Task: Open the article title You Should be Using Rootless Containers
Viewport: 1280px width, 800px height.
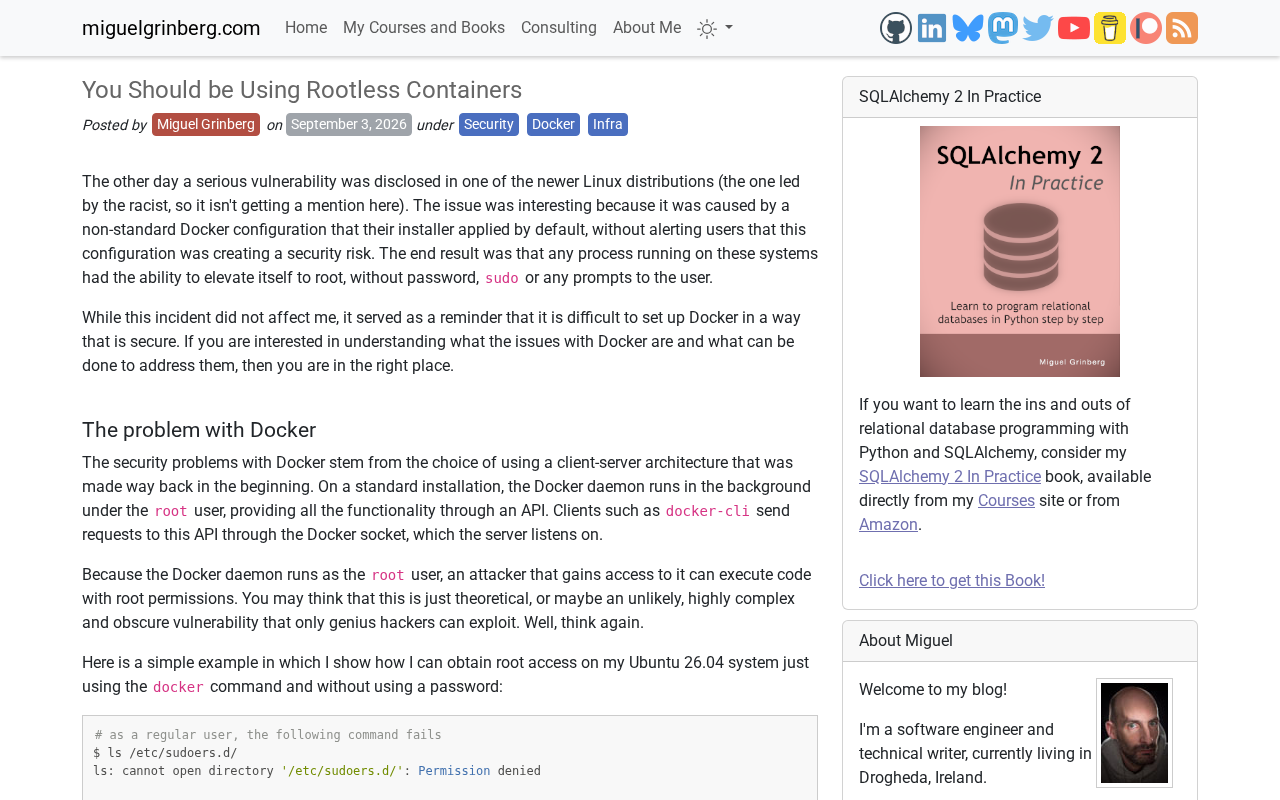Action: [x=302, y=90]
